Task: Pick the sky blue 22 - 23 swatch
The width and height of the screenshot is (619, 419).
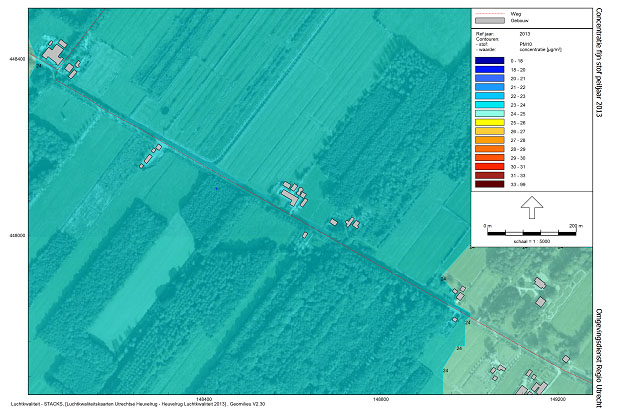Action: coord(490,96)
